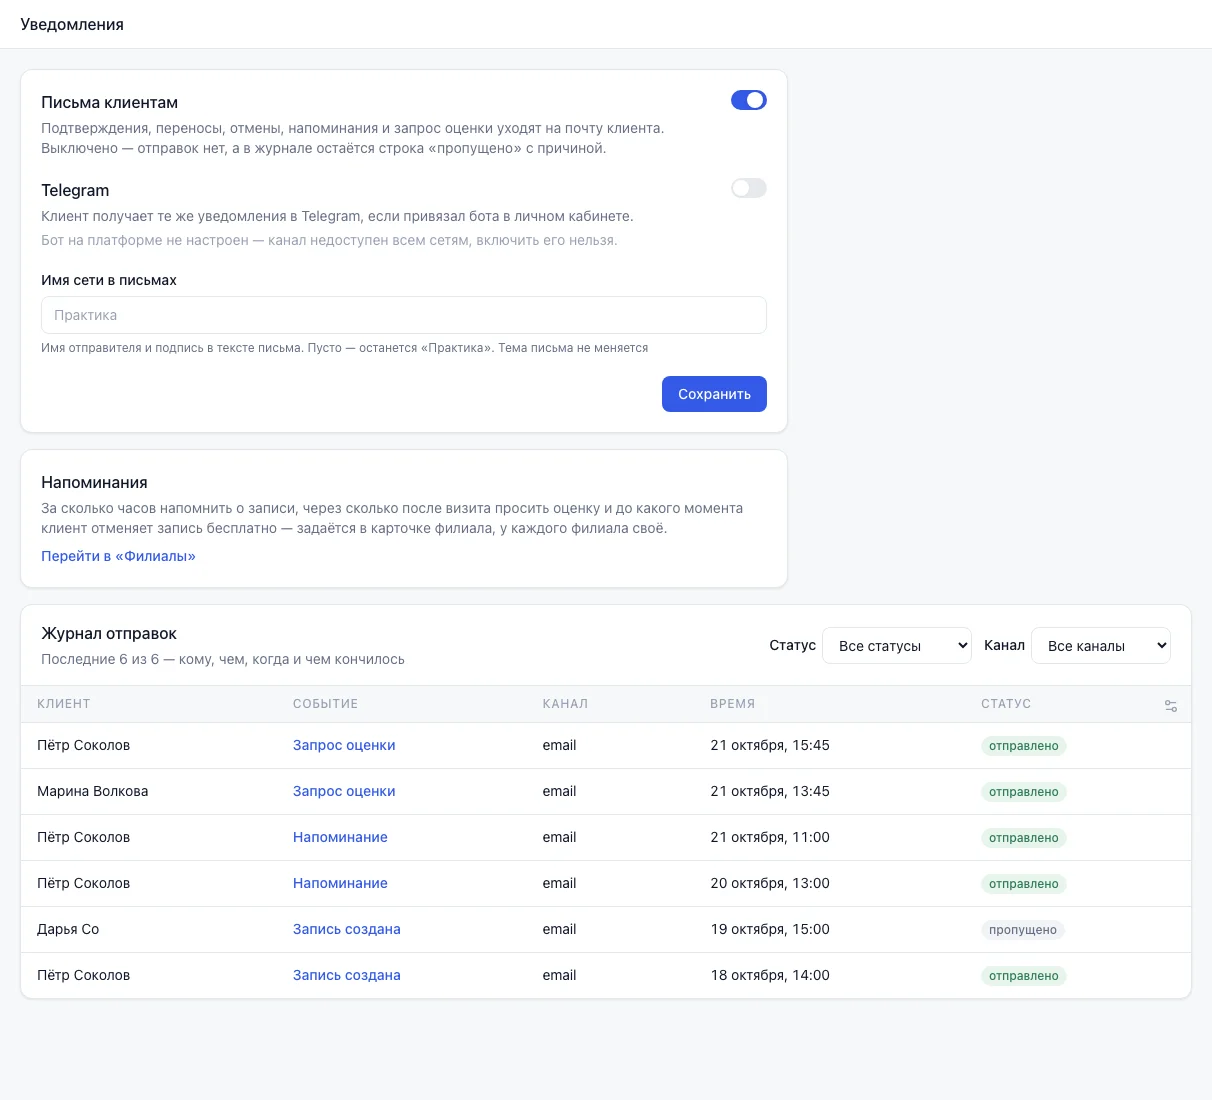Click the «Журнал отправок» heading
This screenshot has width=1212, height=1100.
point(109,633)
